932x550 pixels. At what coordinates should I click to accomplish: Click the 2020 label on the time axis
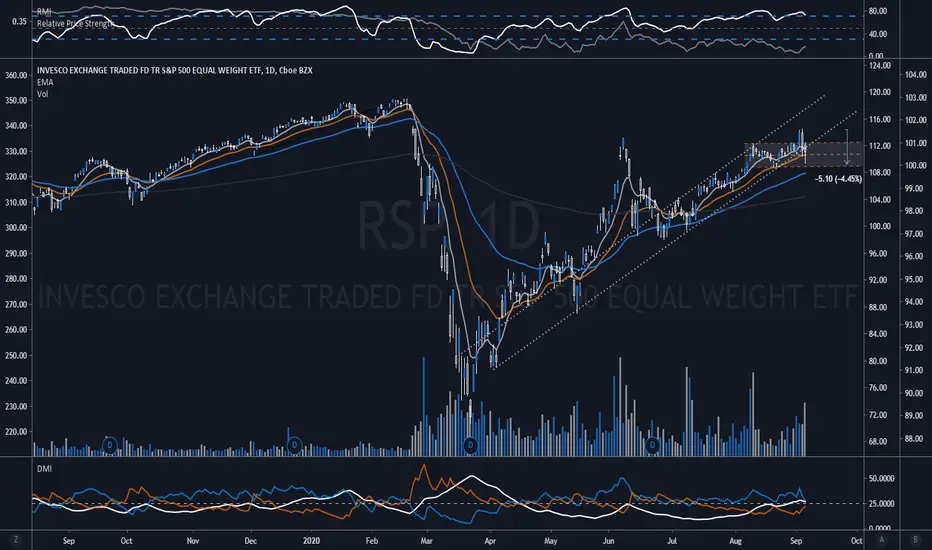311,540
